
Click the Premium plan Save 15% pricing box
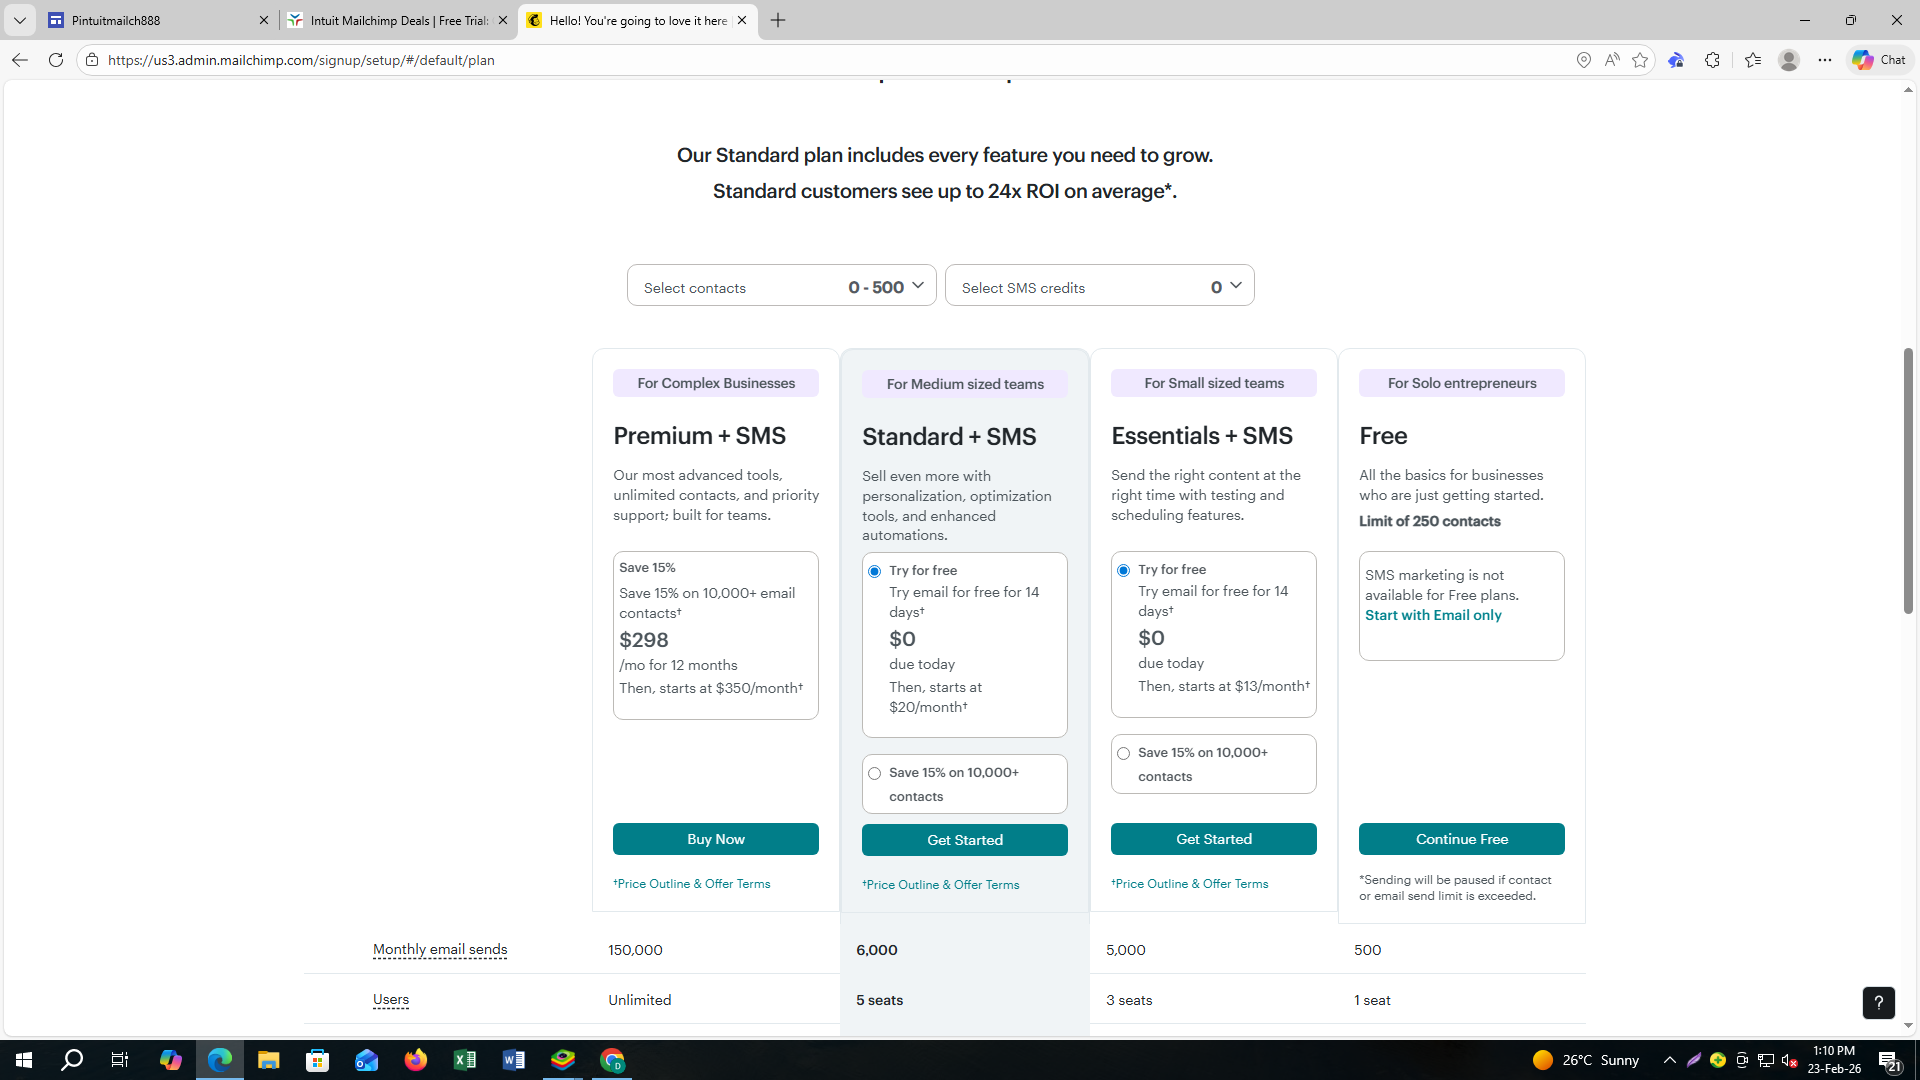[x=716, y=635]
